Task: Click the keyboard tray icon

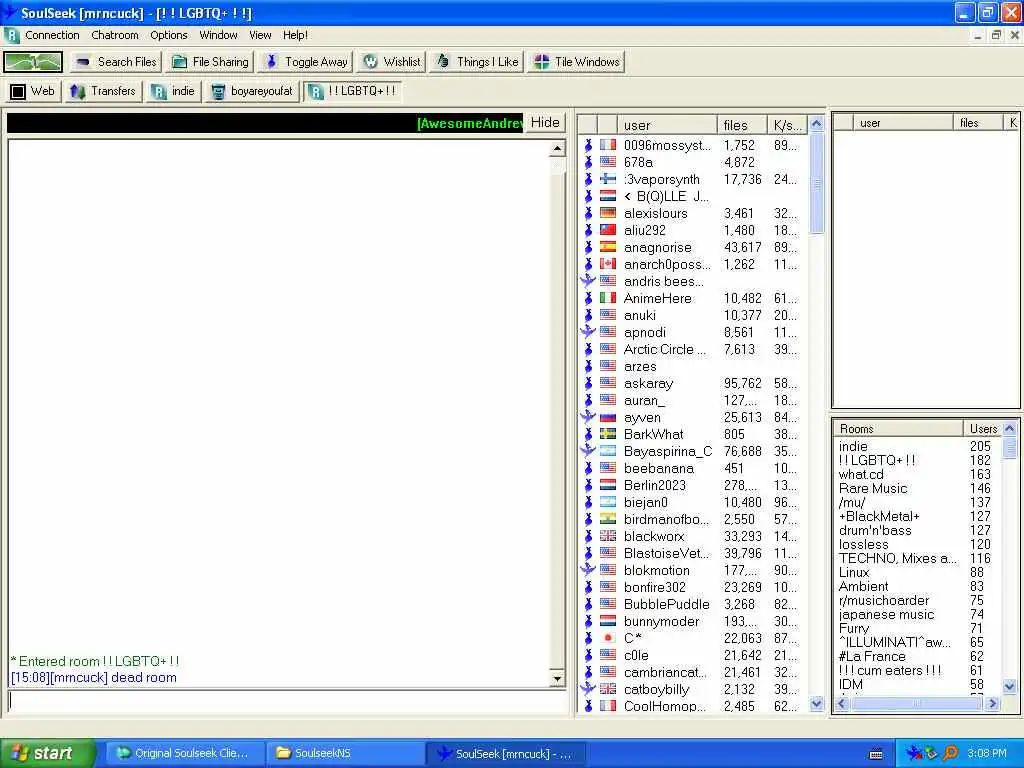Action: 876,754
